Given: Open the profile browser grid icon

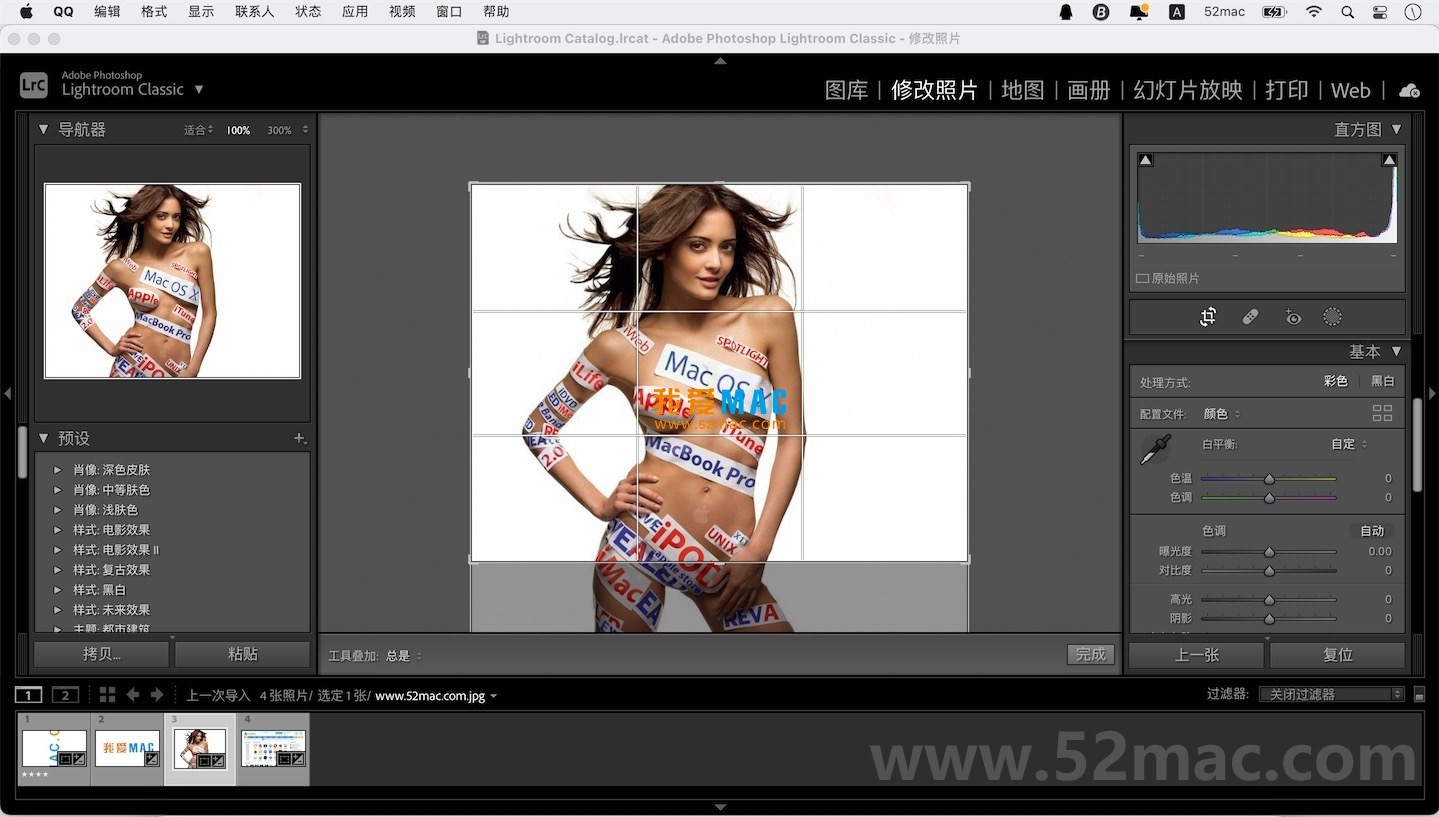Looking at the screenshot, I should (1382, 413).
